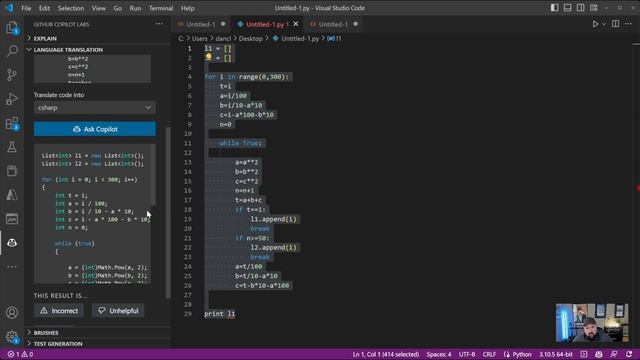640x360 pixels.
Task: Click the translated code output scrollbar
Action: point(153,174)
